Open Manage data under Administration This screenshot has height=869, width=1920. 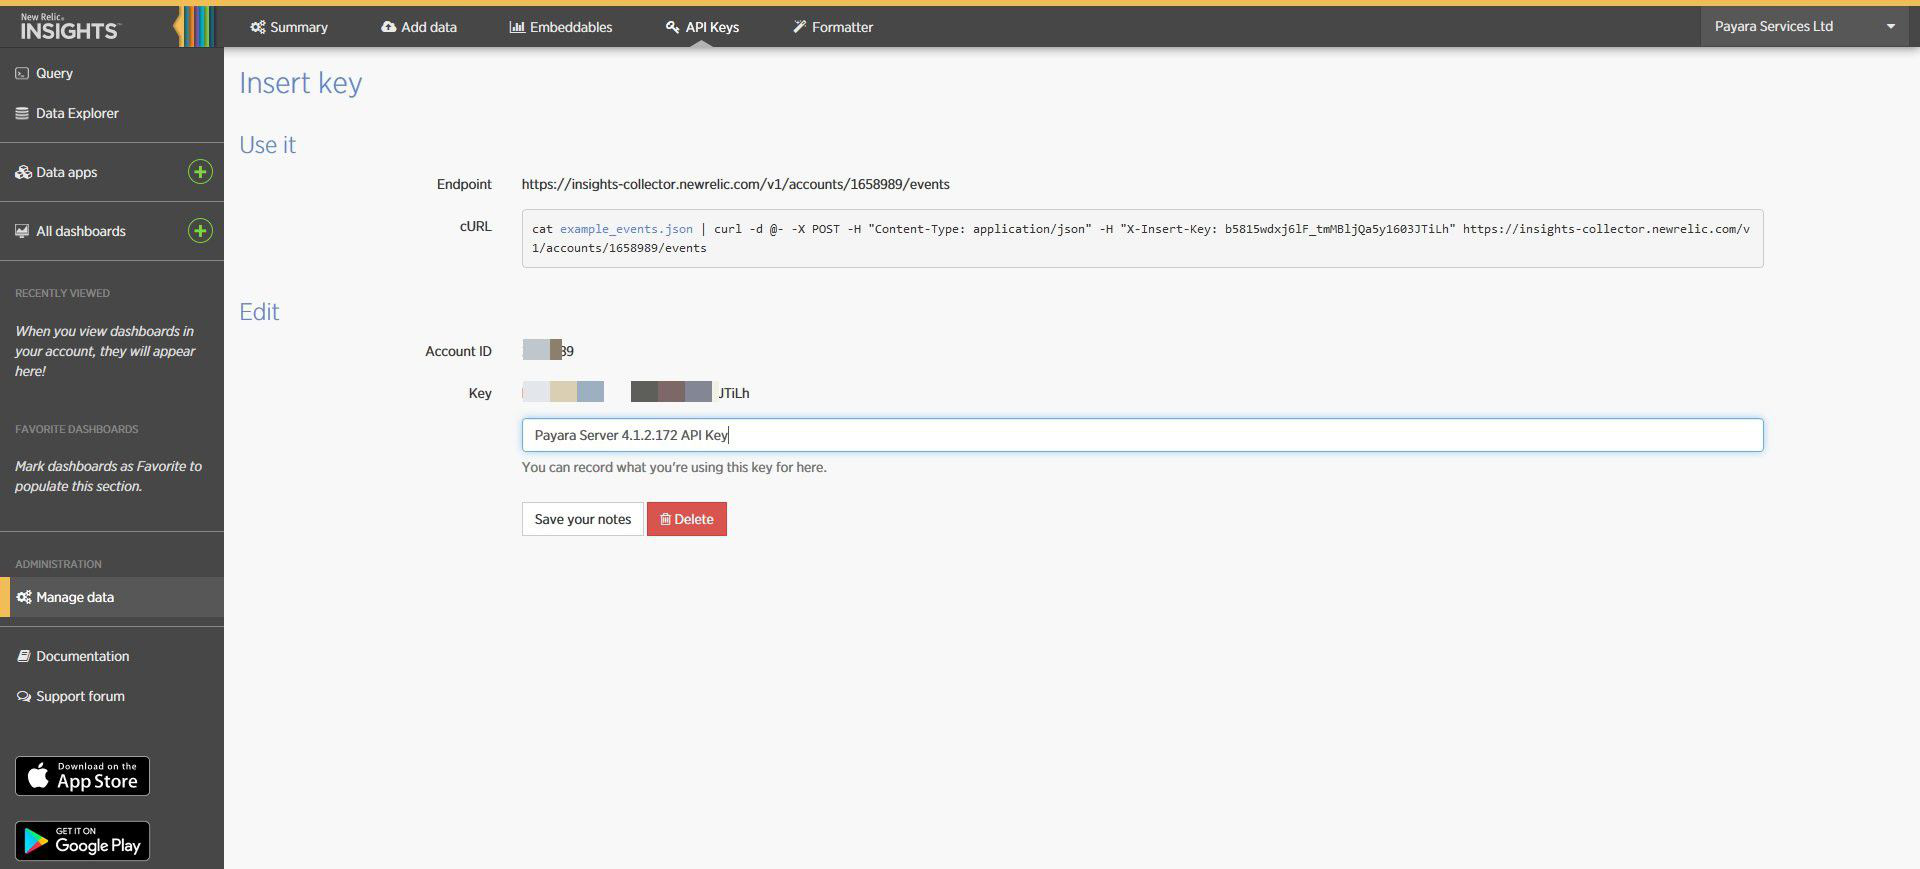point(75,597)
